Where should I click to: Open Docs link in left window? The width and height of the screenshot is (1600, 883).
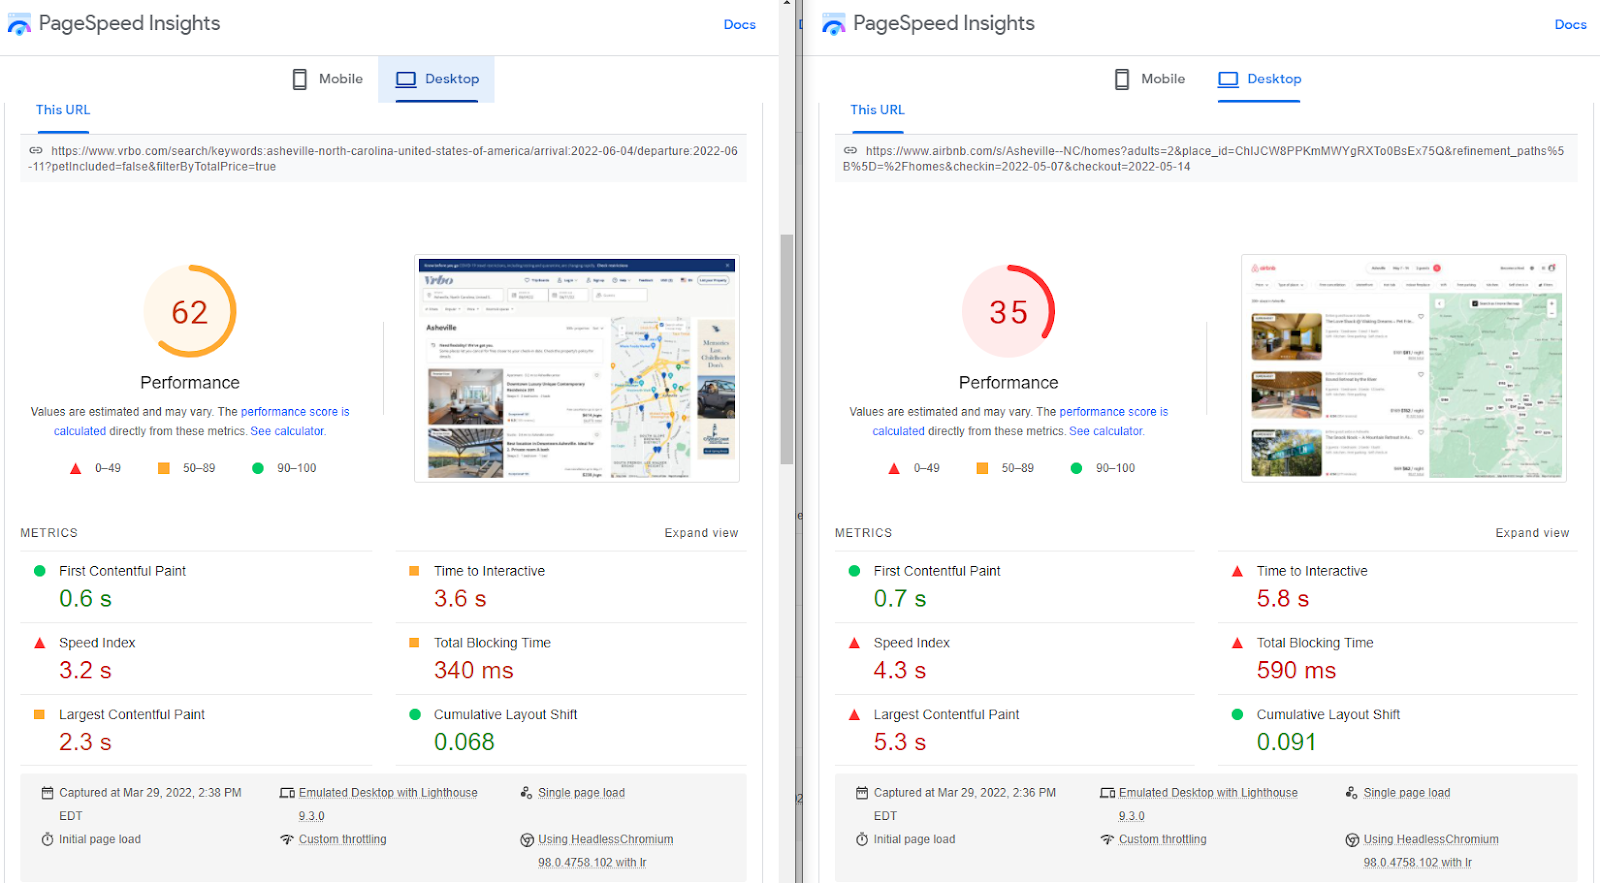coord(739,25)
